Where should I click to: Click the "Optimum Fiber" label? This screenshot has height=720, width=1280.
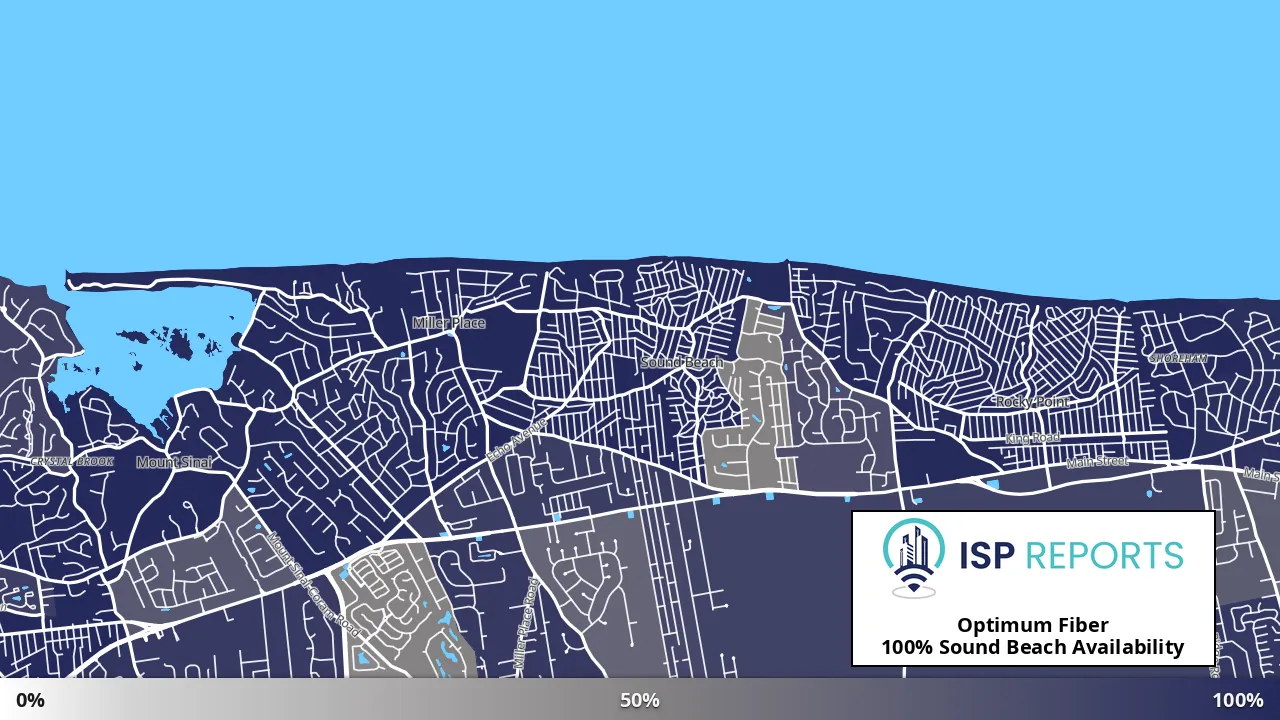coord(1033,625)
